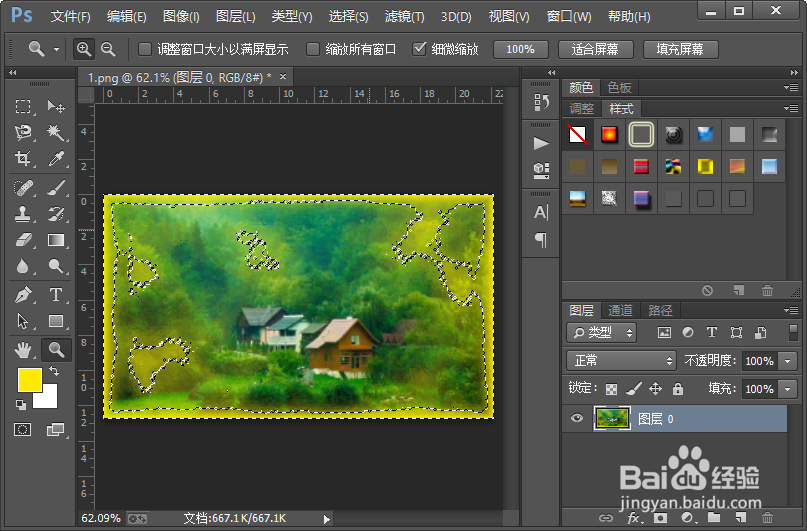Select the Dodge tool

pyautogui.click(x=56, y=266)
